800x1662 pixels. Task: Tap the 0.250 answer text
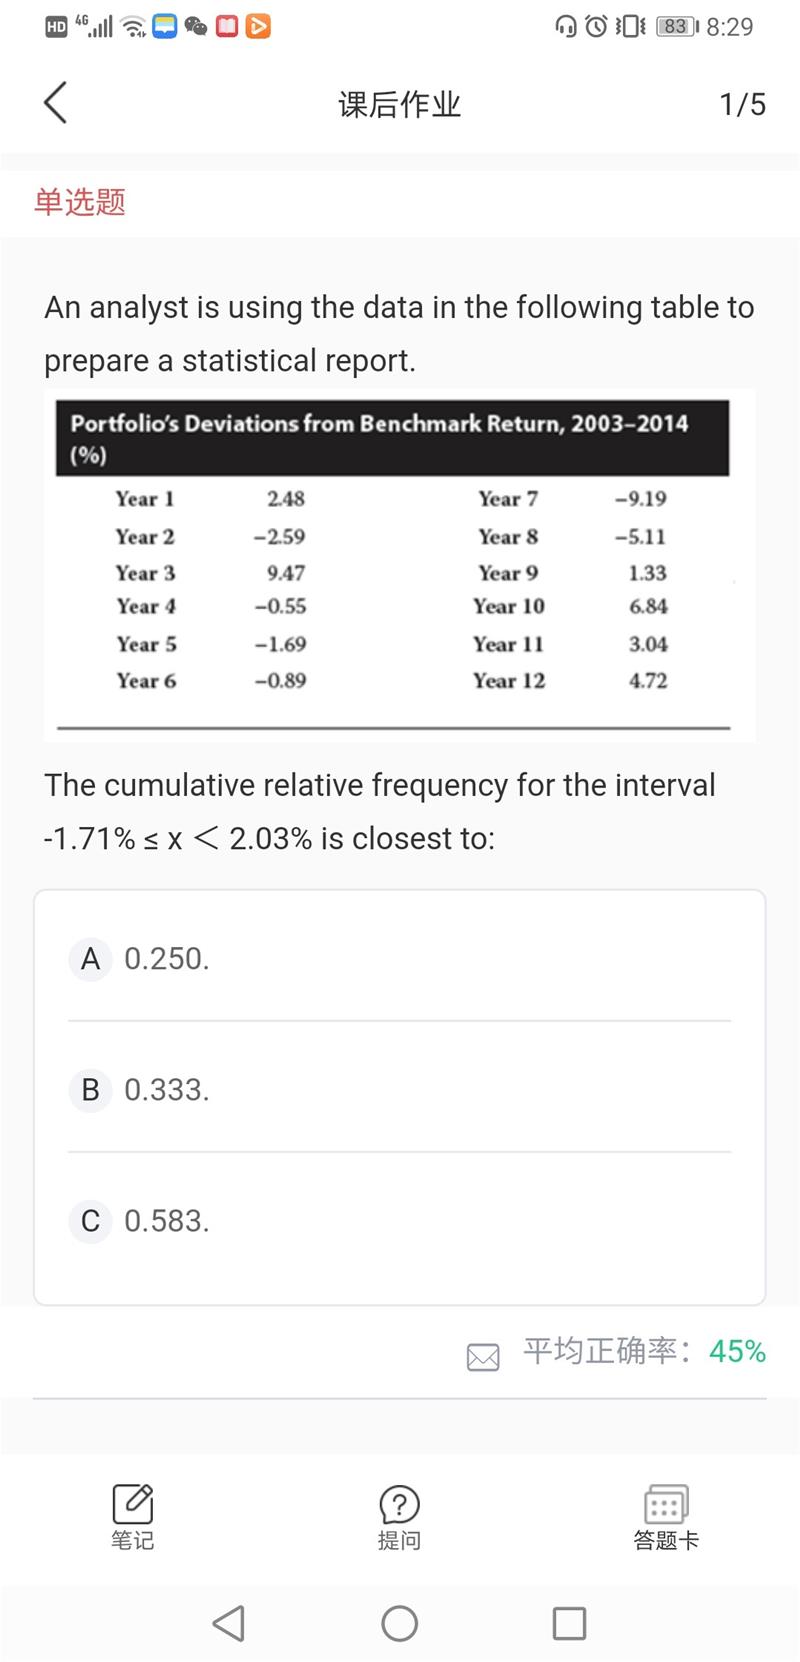click(x=167, y=959)
